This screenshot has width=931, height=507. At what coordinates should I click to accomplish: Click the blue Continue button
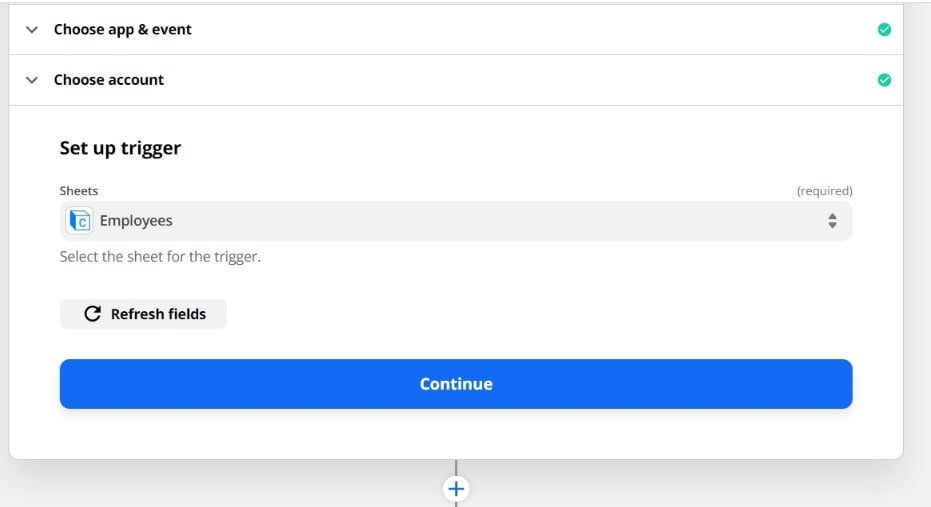(x=456, y=384)
